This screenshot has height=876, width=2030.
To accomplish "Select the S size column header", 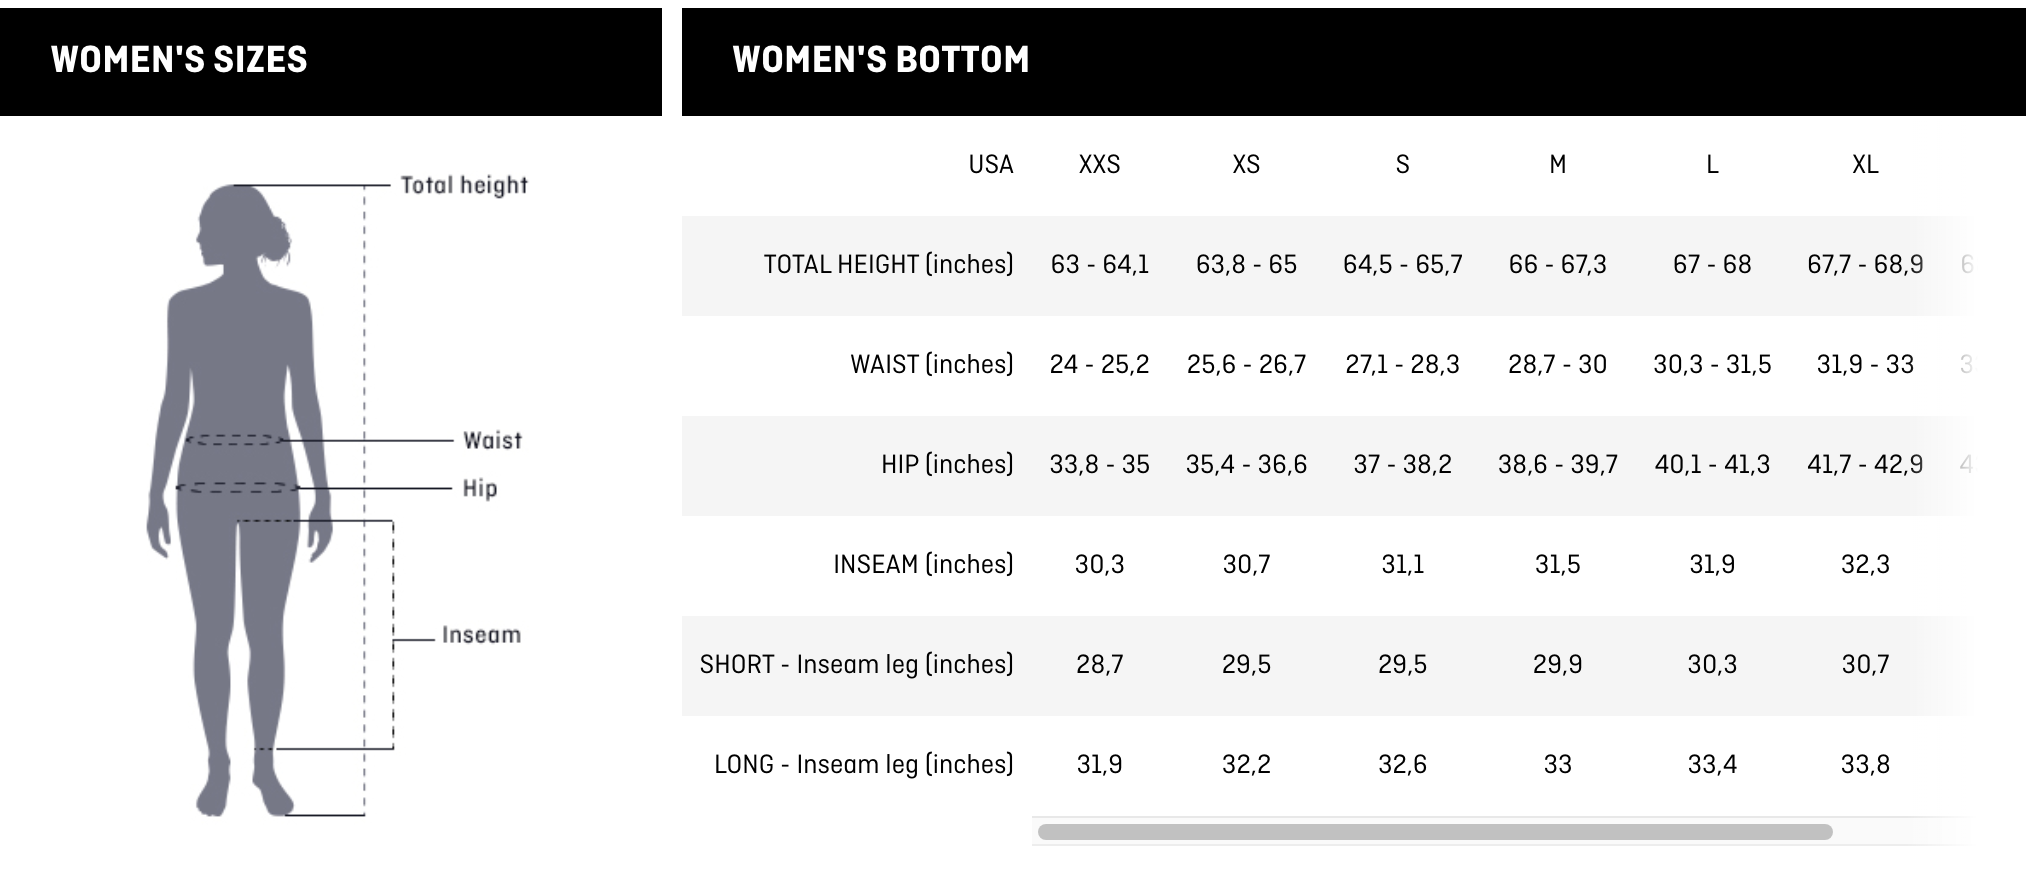I will pyautogui.click(x=1402, y=165).
